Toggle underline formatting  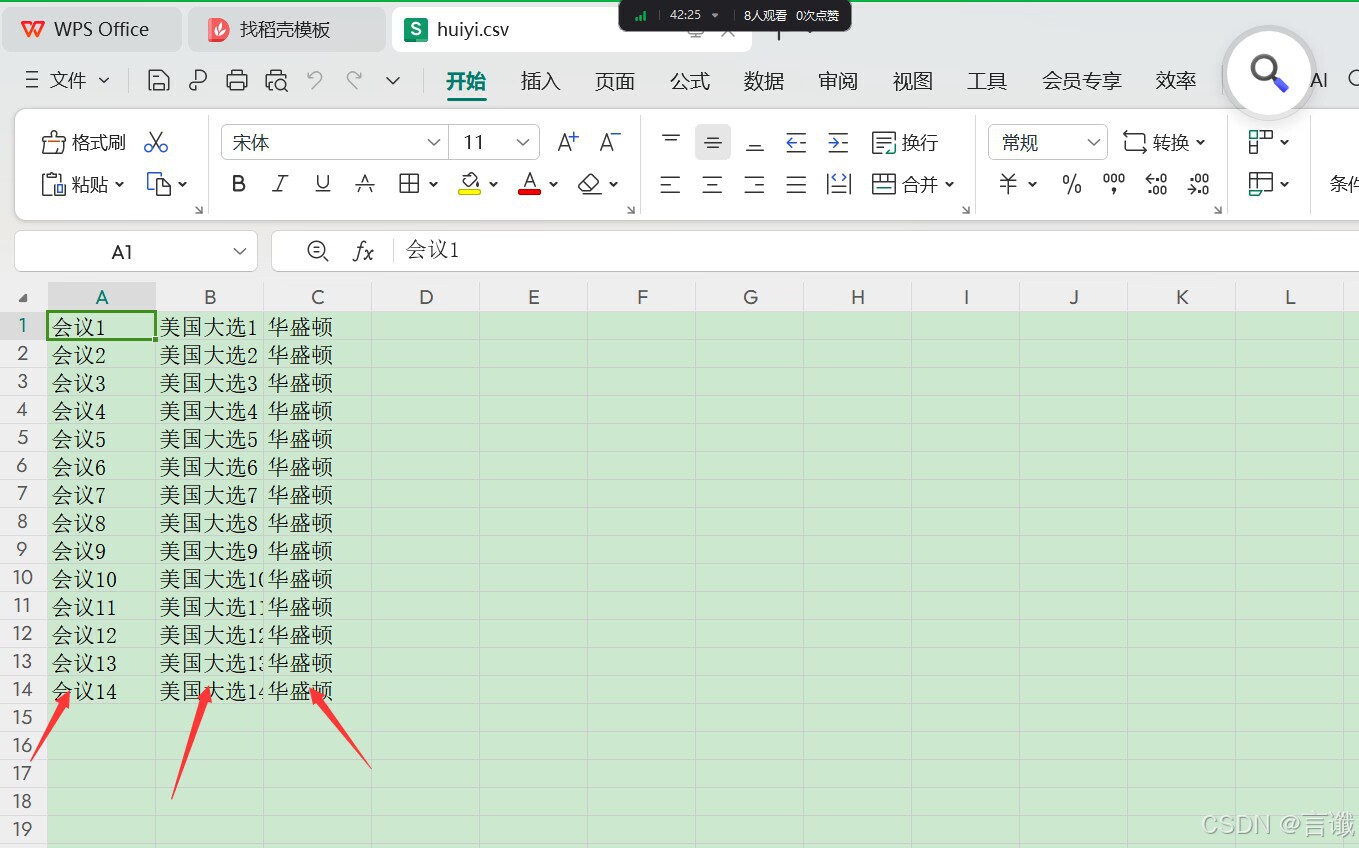click(x=323, y=184)
